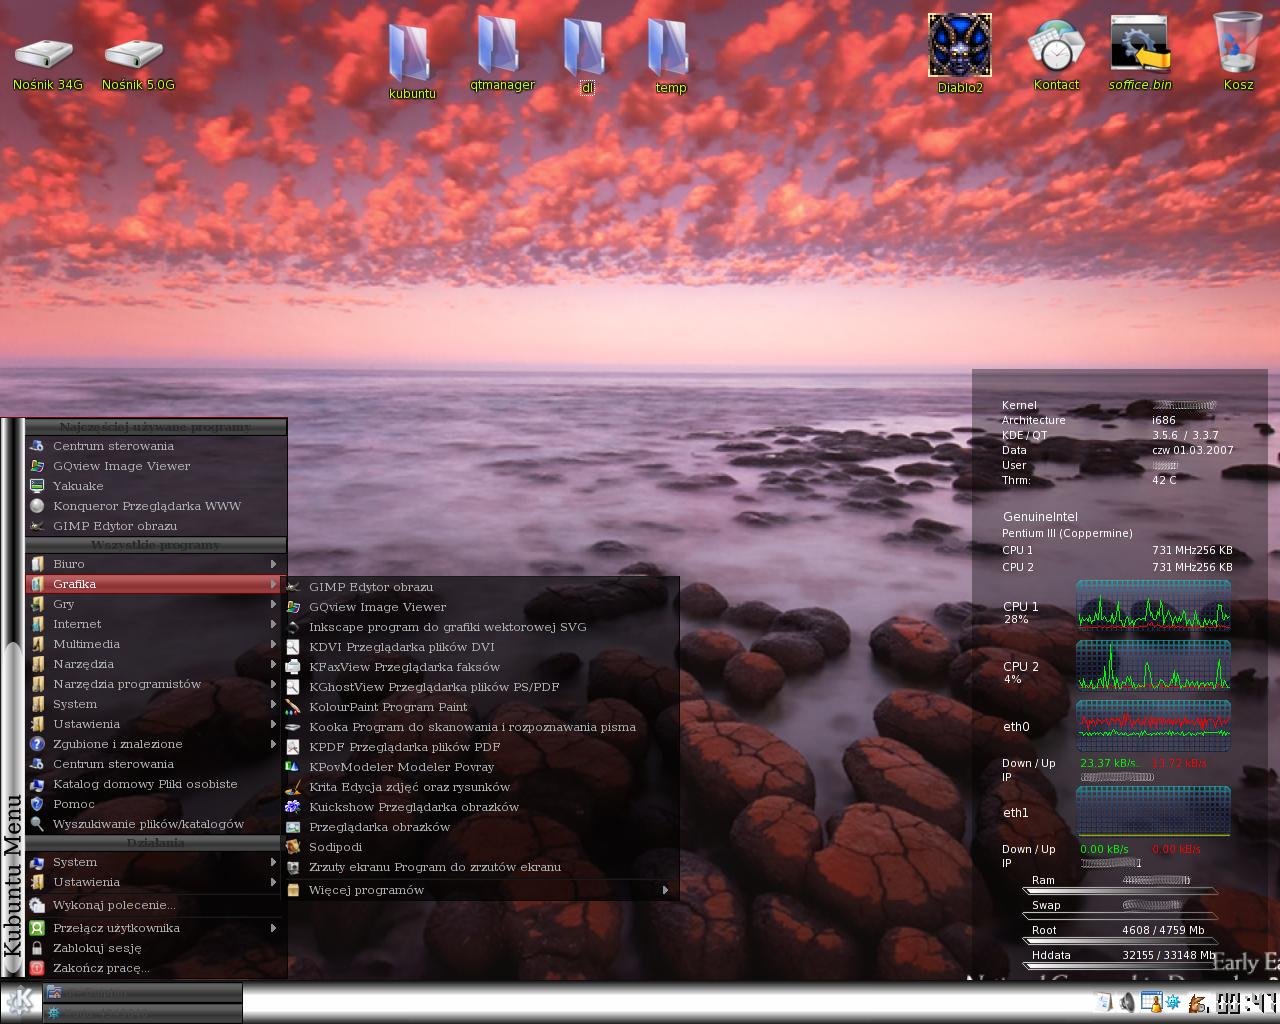This screenshot has height=1024, width=1280.
Task: Open Wyszukiwanie plików/katalogów
Action: click(154, 824)
